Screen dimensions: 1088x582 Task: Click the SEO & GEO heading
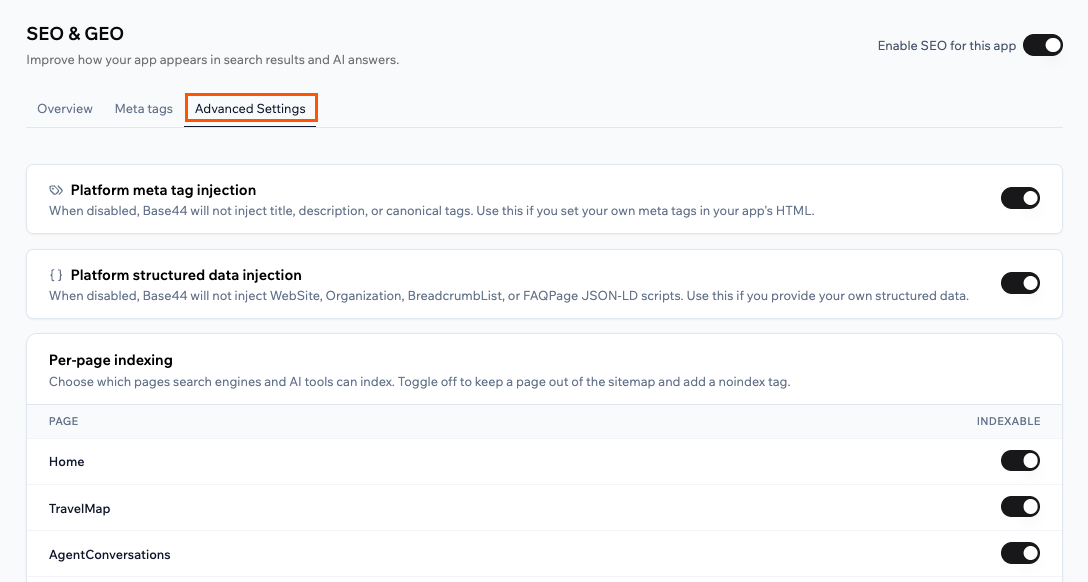click(x=75, y=33)
